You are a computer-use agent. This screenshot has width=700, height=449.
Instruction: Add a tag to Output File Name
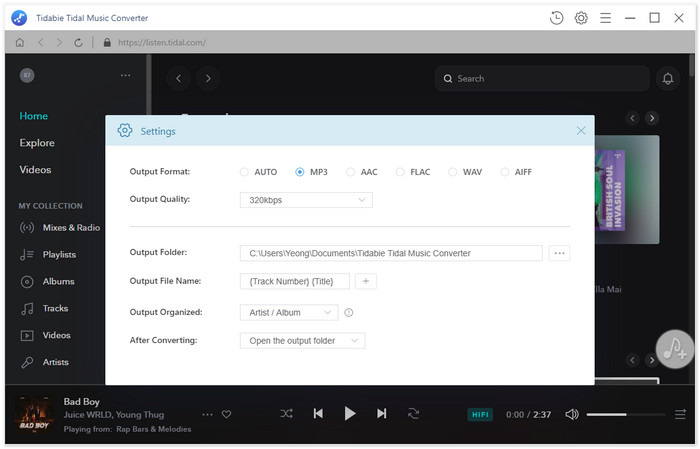pyautogui.click(x=366, y=282)
